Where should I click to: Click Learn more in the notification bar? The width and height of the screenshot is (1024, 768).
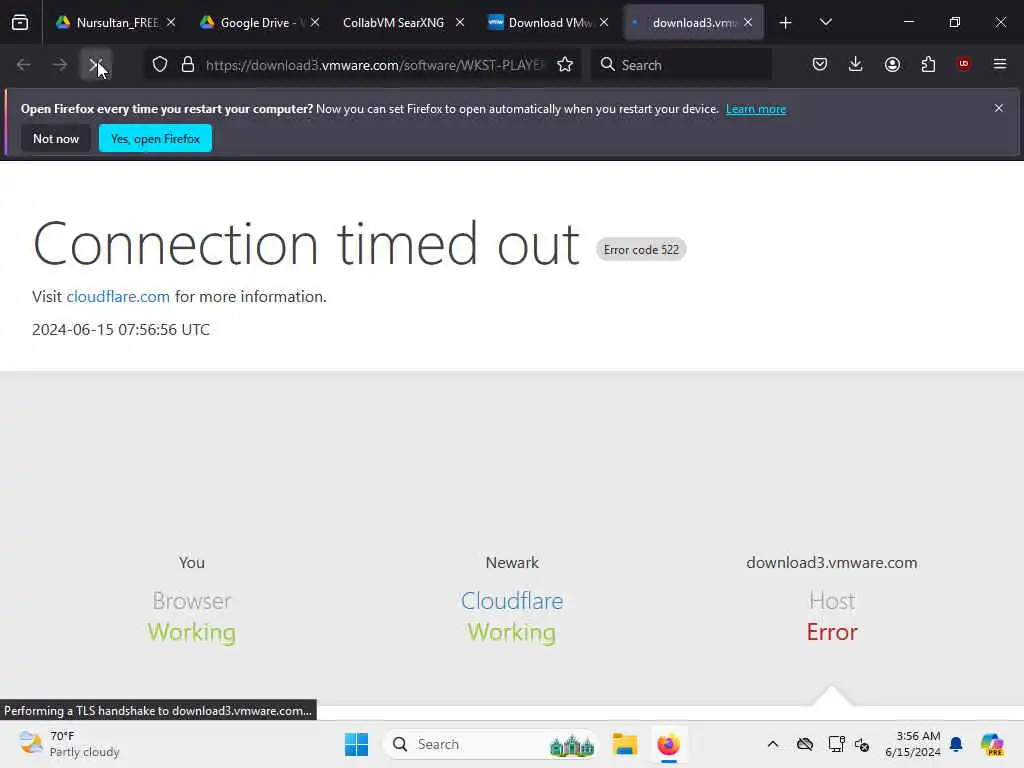(756, 109)
